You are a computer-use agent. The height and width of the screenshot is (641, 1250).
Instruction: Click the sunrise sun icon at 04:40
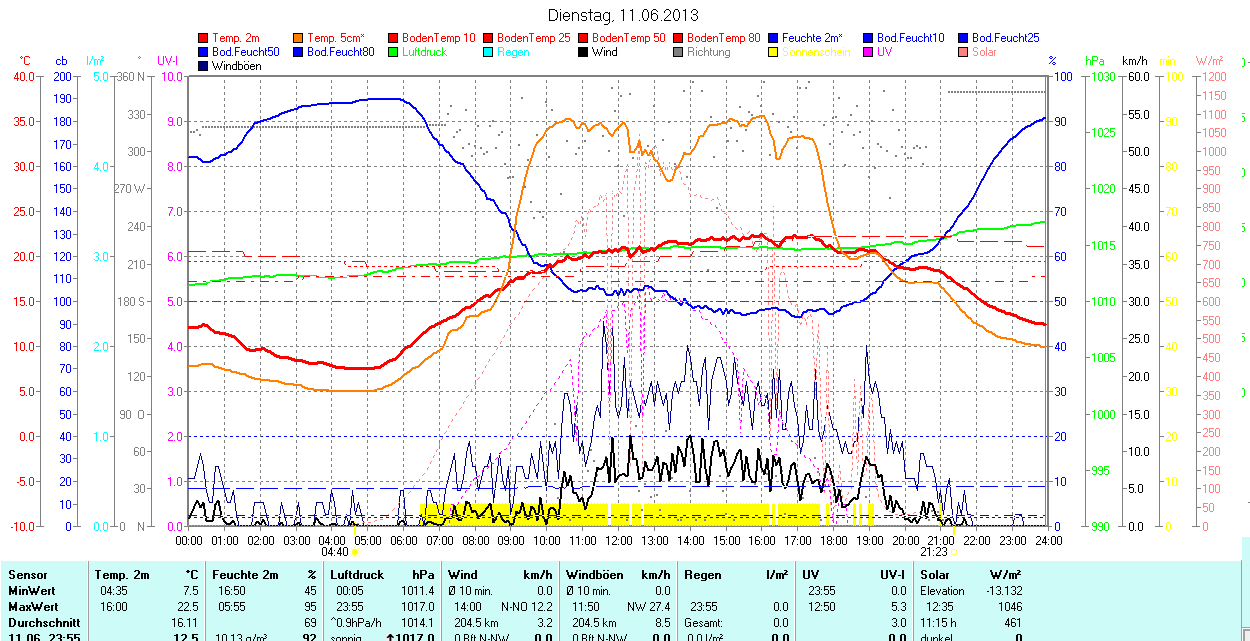pyautogui.click(x=355, y=552)
